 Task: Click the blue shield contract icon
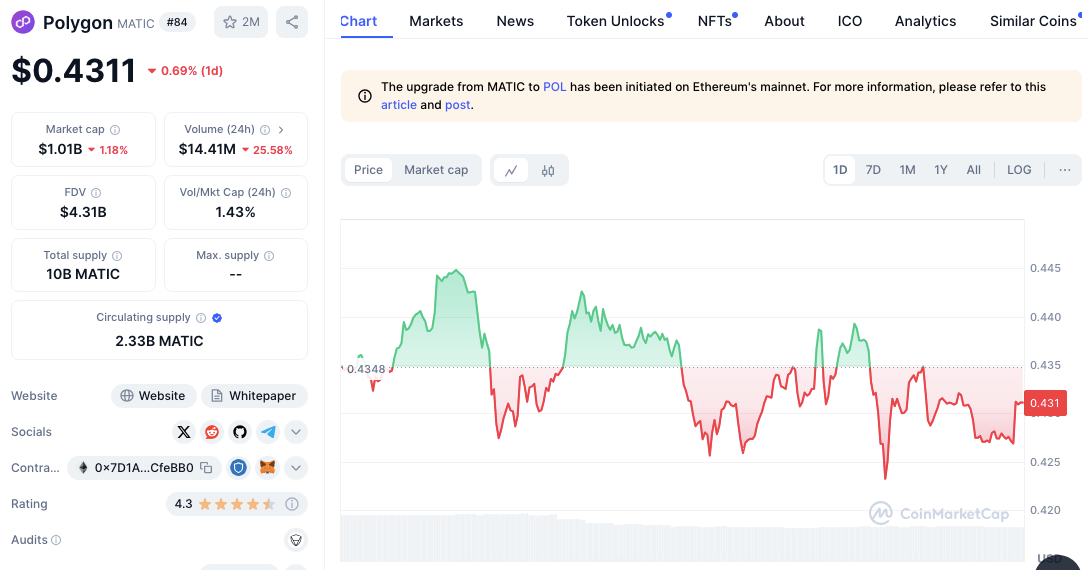point(238,468)
